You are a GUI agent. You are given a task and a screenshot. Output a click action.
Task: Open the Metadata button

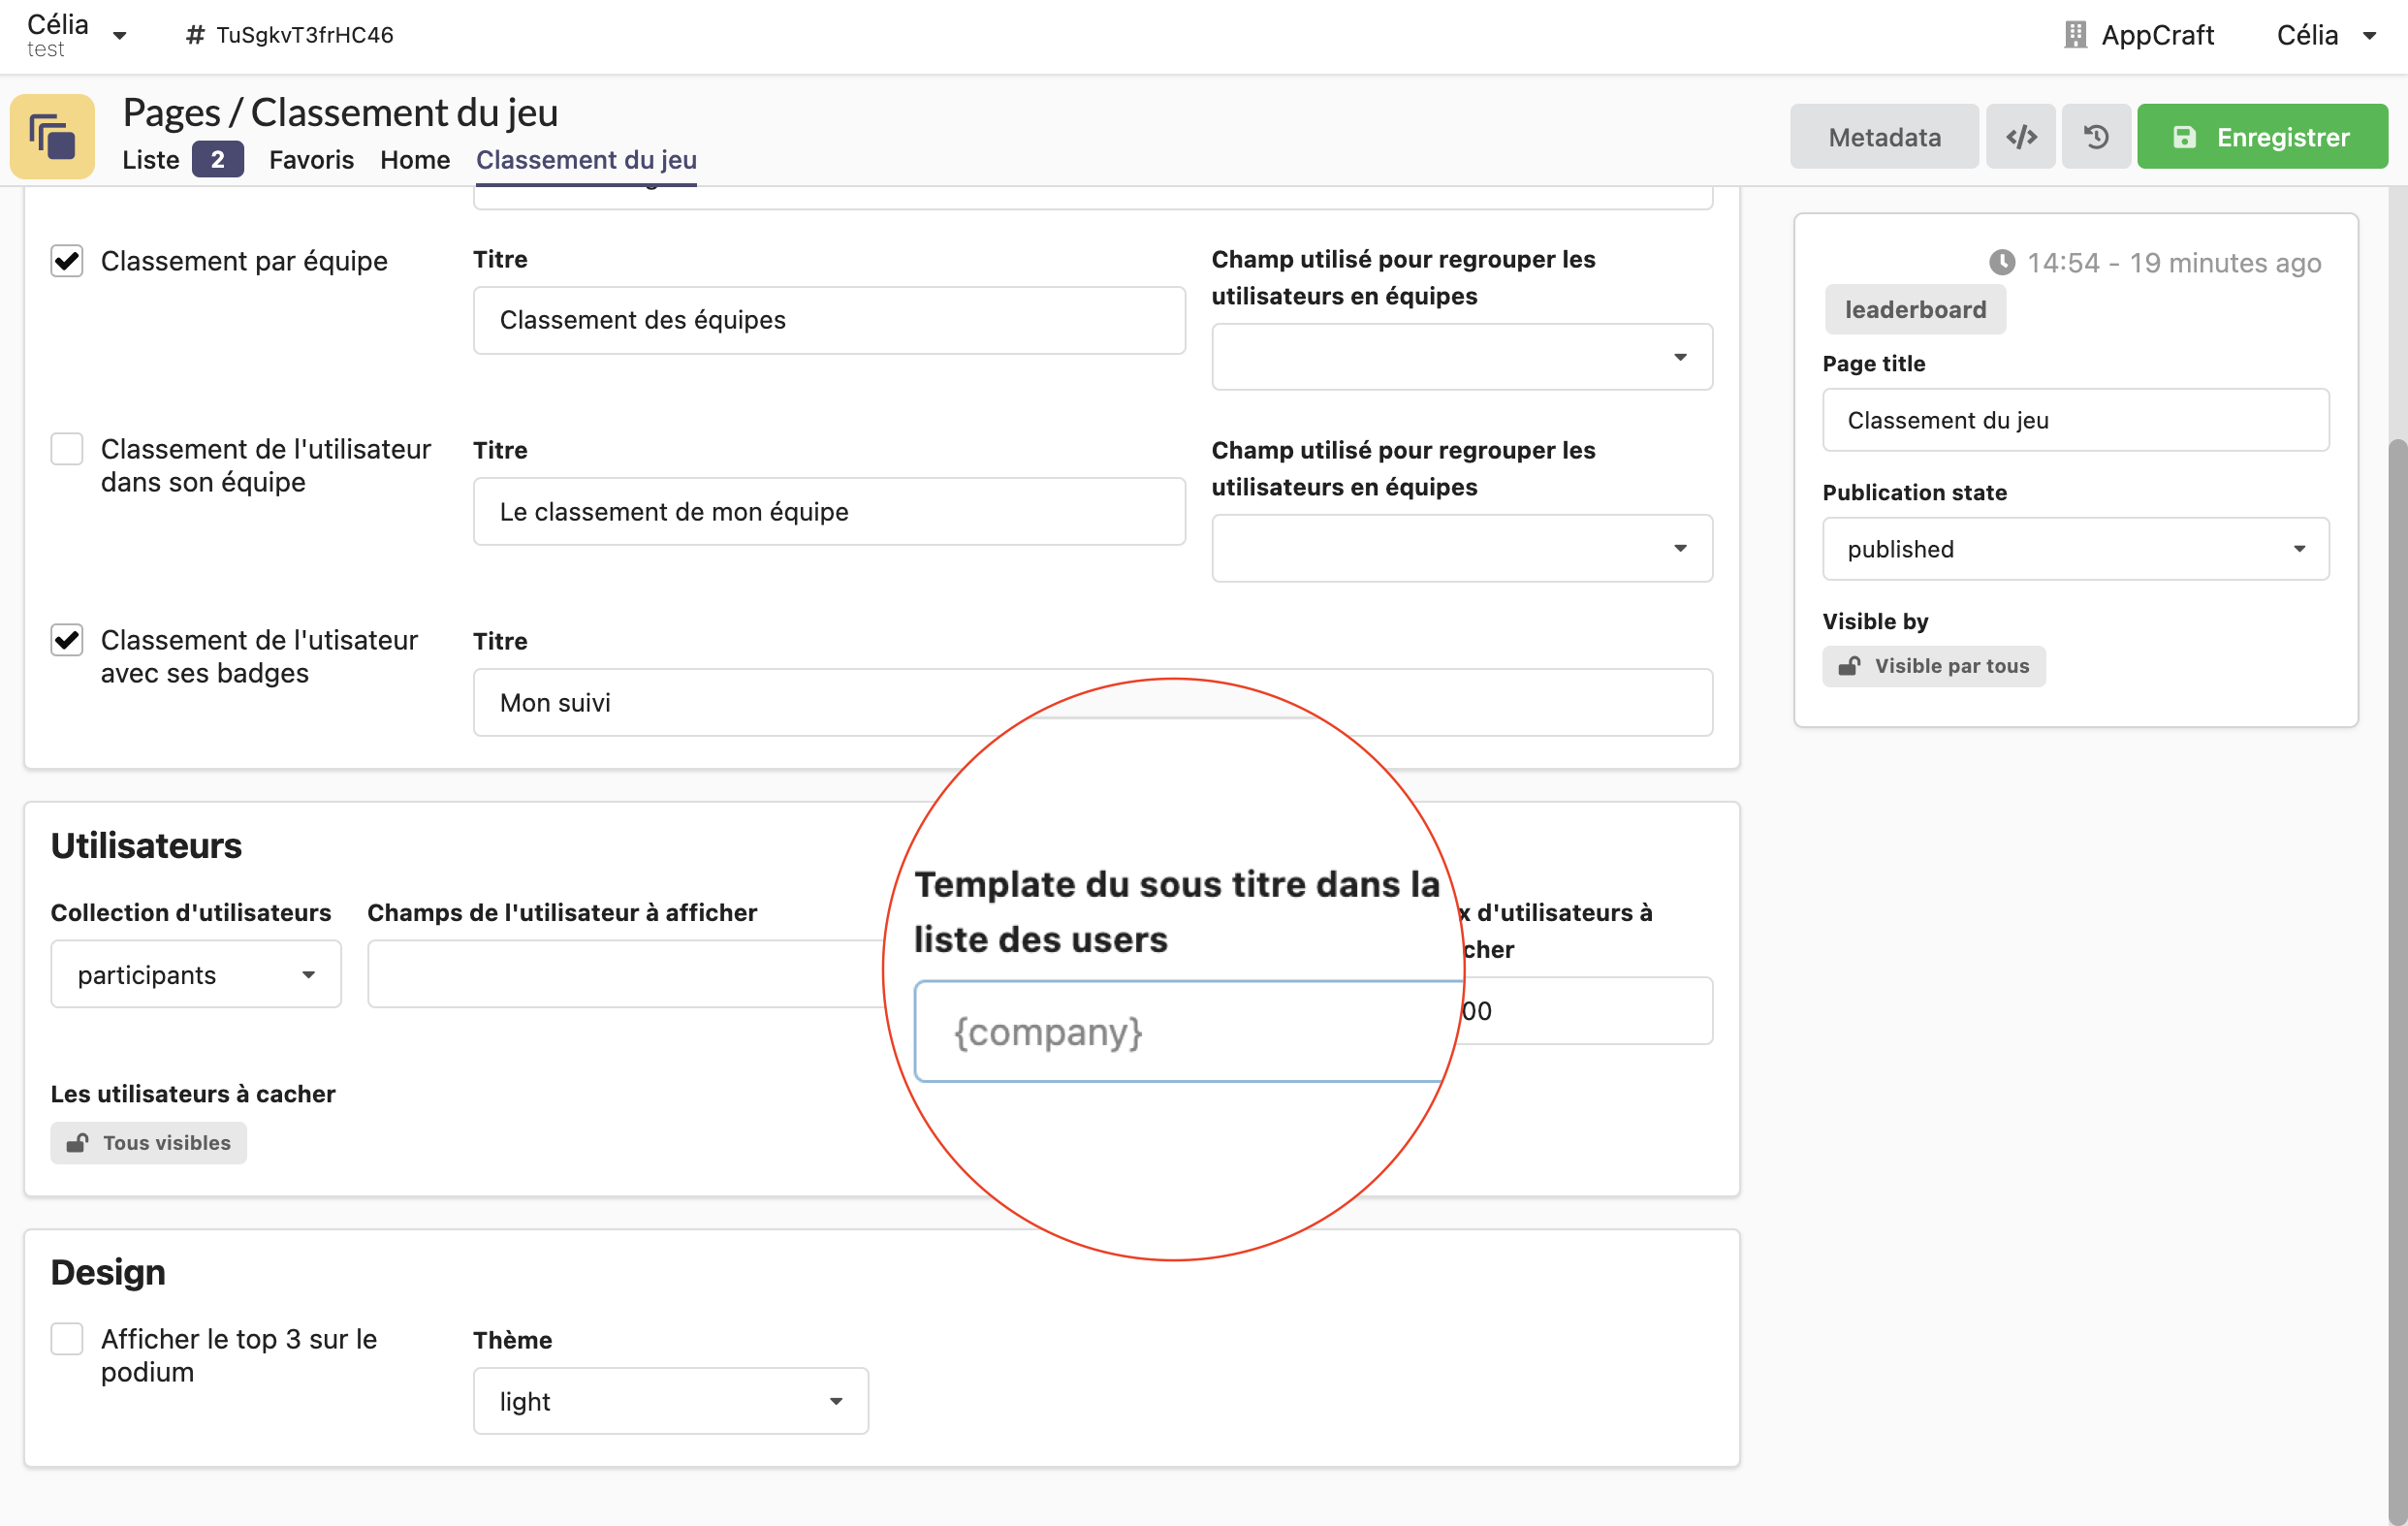click(1884, 137)
